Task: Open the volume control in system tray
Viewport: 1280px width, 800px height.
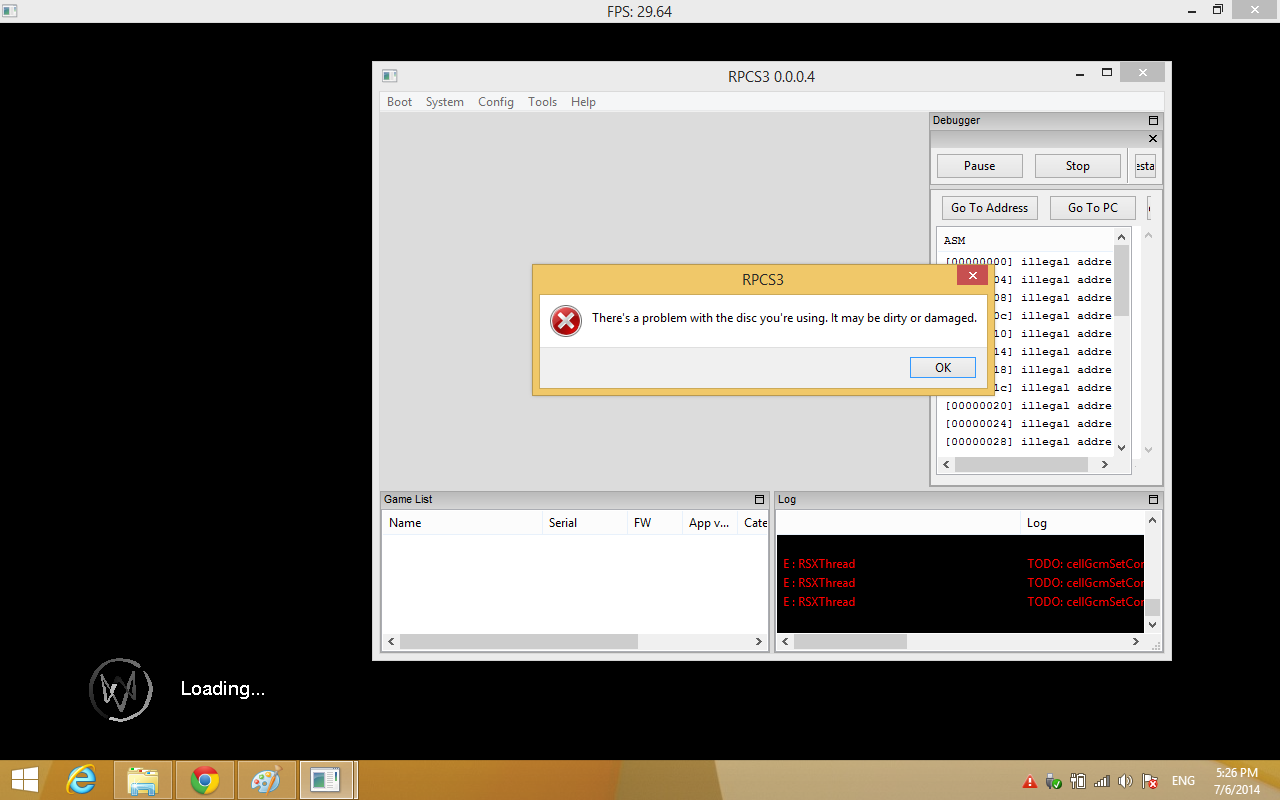Action: pyautogui.click(x=1126, y=781)
